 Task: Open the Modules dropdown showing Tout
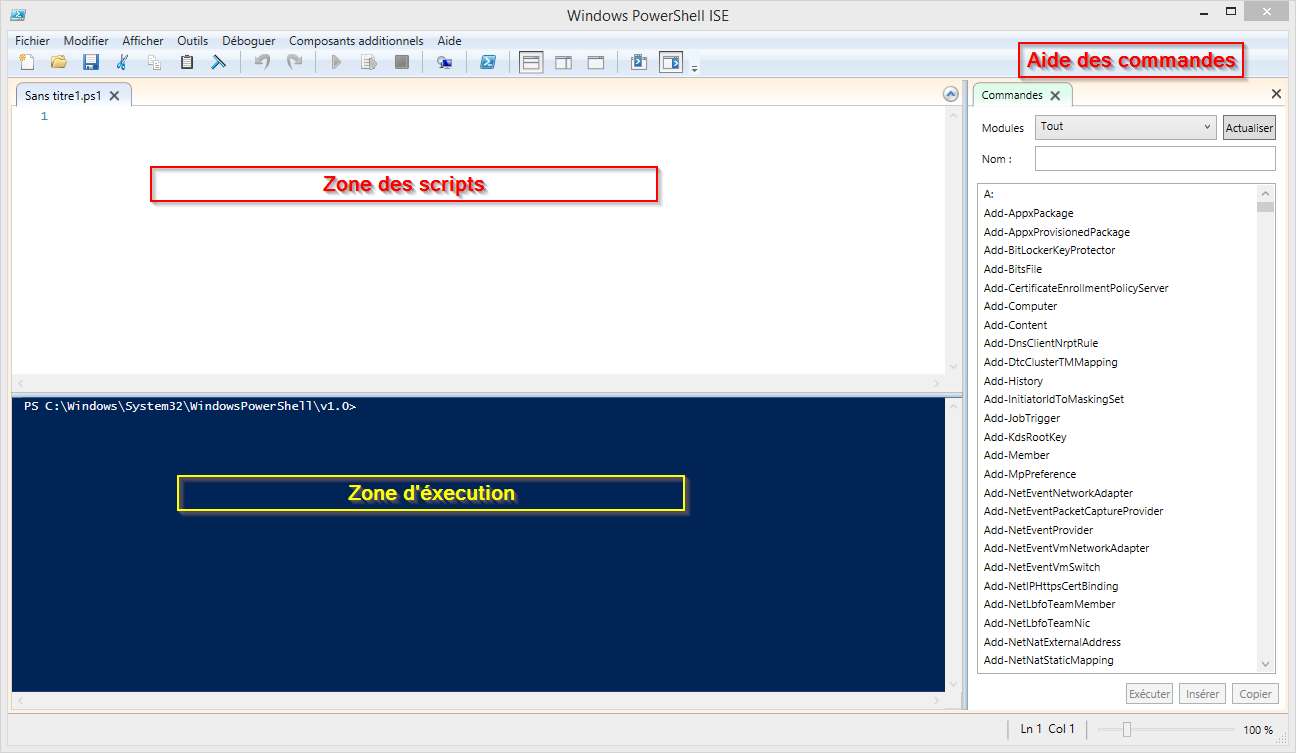click(x=1126, y=127)
